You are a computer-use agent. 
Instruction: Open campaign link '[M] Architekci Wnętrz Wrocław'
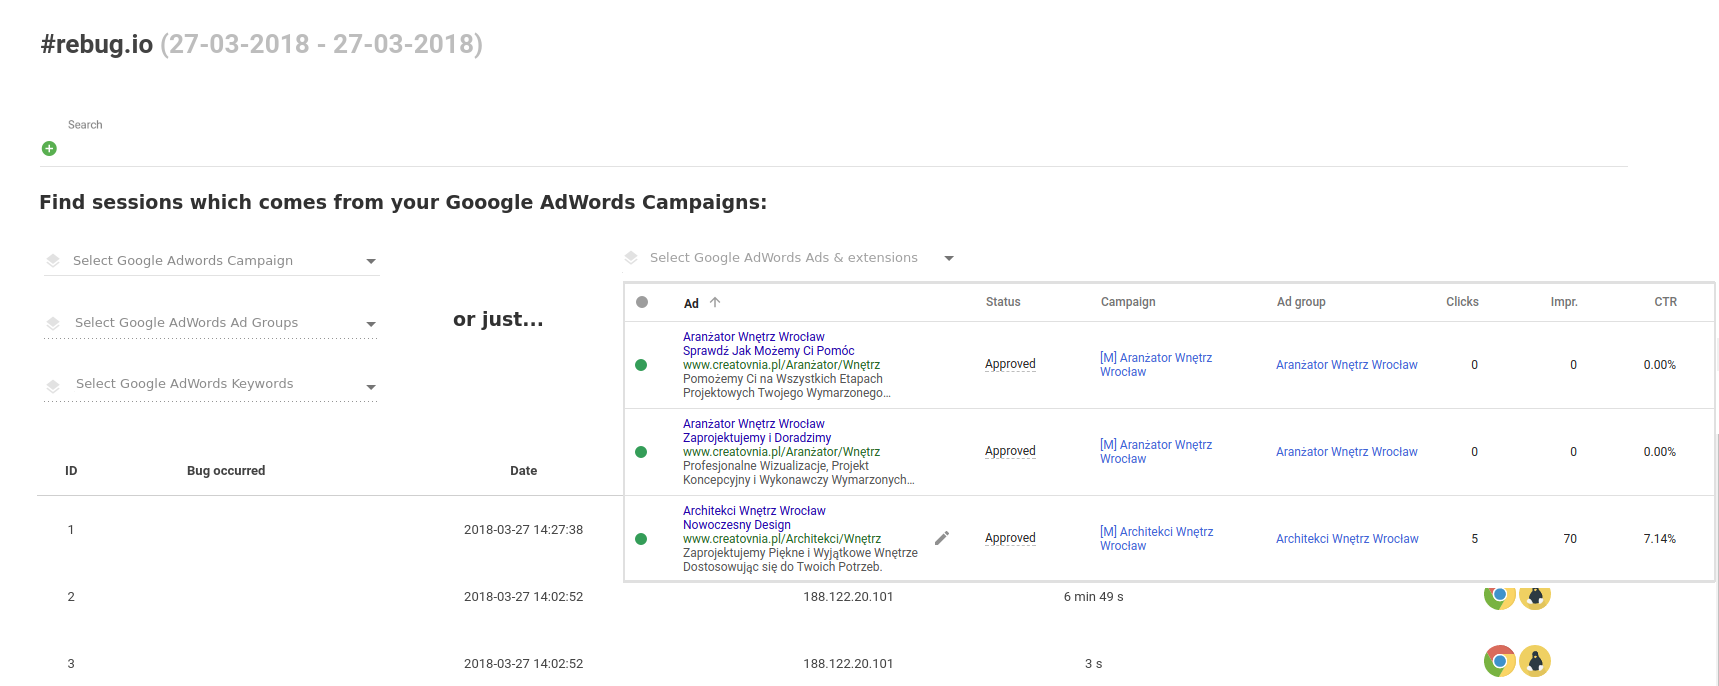point(1156,539)
